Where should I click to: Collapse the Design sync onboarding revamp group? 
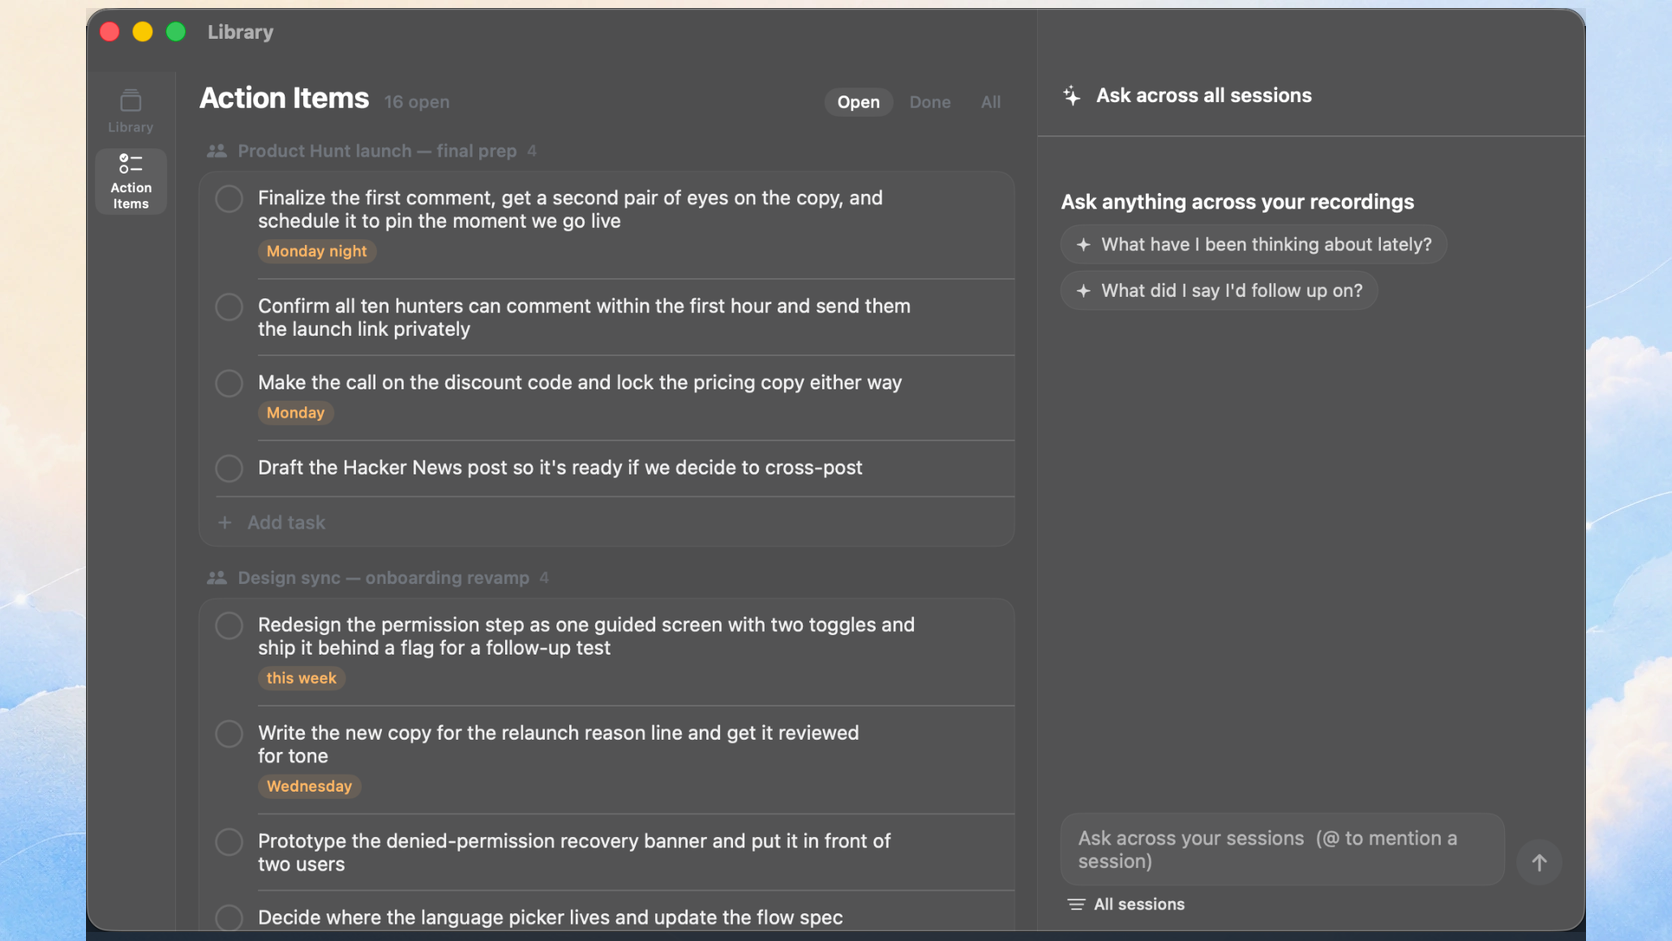coord(378,578)
